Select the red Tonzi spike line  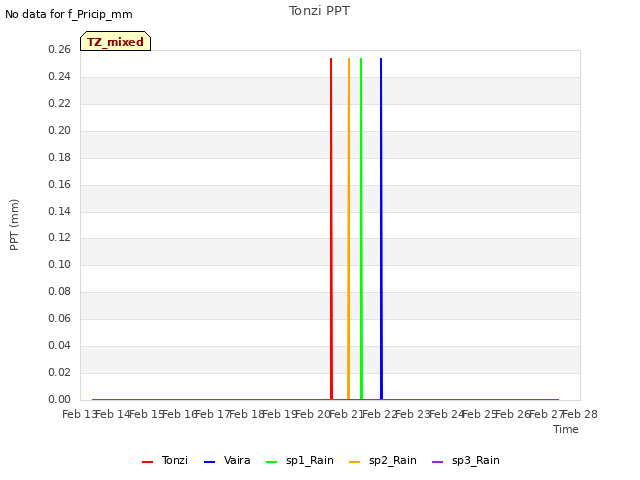331,229
